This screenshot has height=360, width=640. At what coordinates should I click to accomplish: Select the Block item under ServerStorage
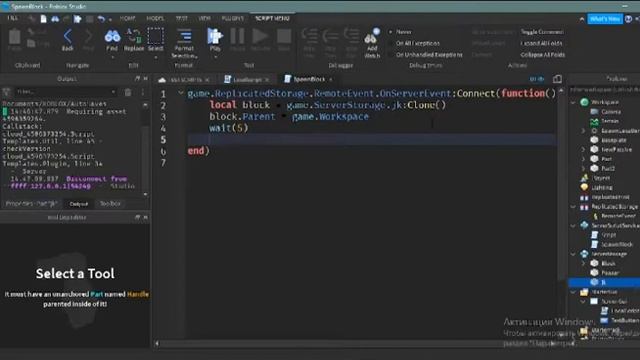coord(603,263)
